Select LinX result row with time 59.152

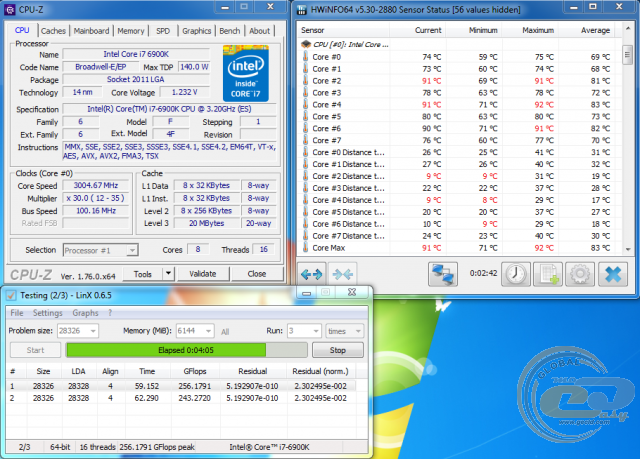pos(181,386)
